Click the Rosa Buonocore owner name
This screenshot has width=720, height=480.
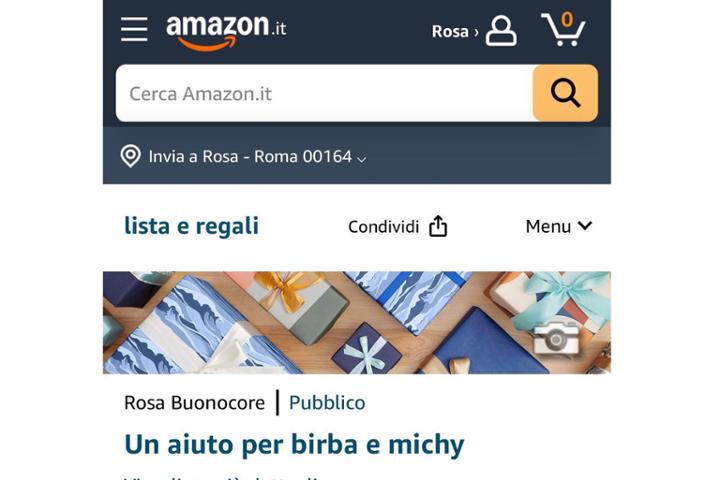click(194, 403)
